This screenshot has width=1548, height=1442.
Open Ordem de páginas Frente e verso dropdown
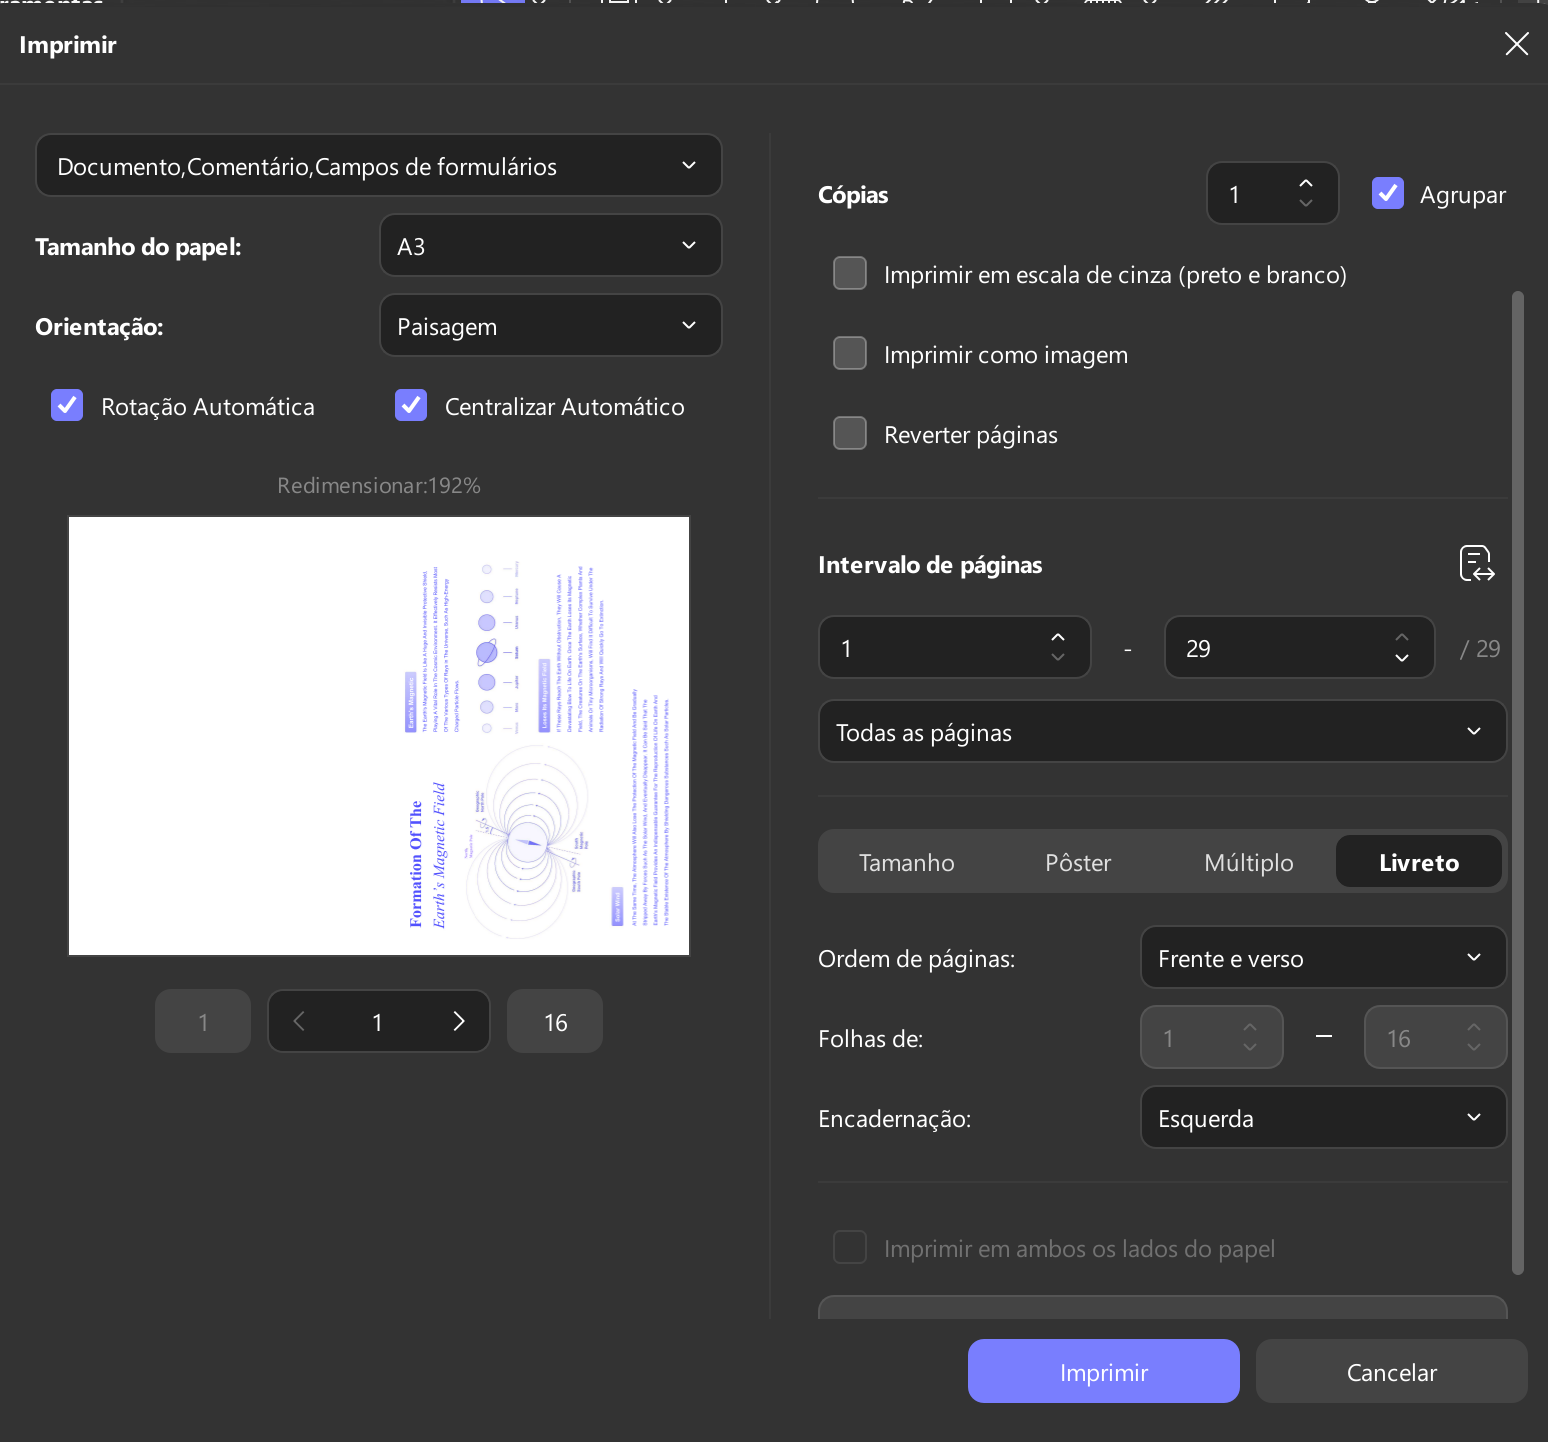[1324, 957]
